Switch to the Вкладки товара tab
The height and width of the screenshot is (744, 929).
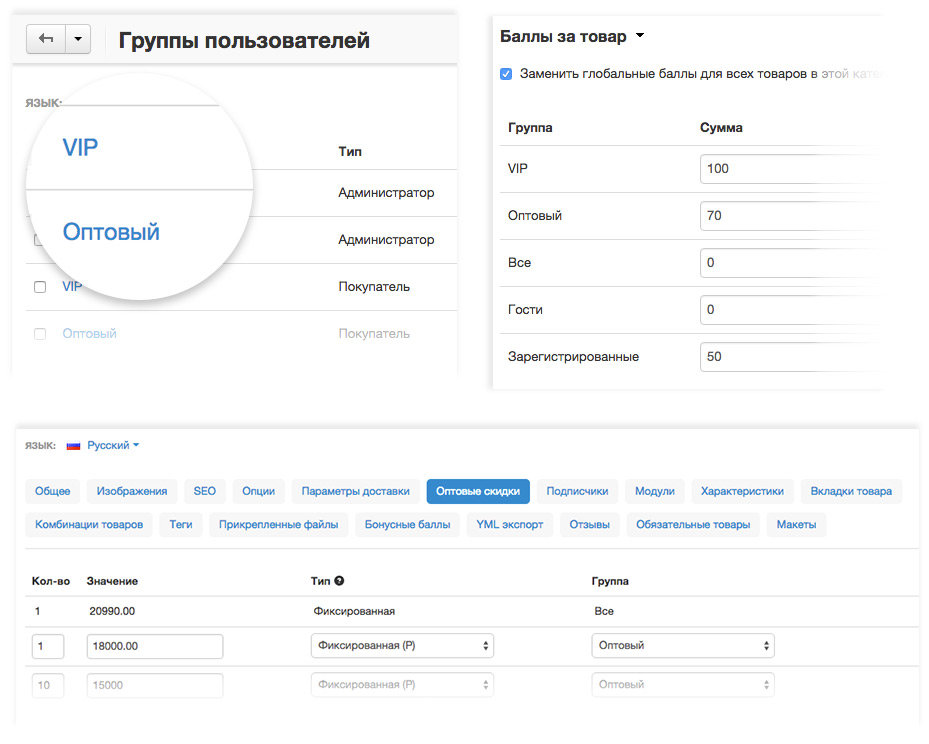coord(851,491)
